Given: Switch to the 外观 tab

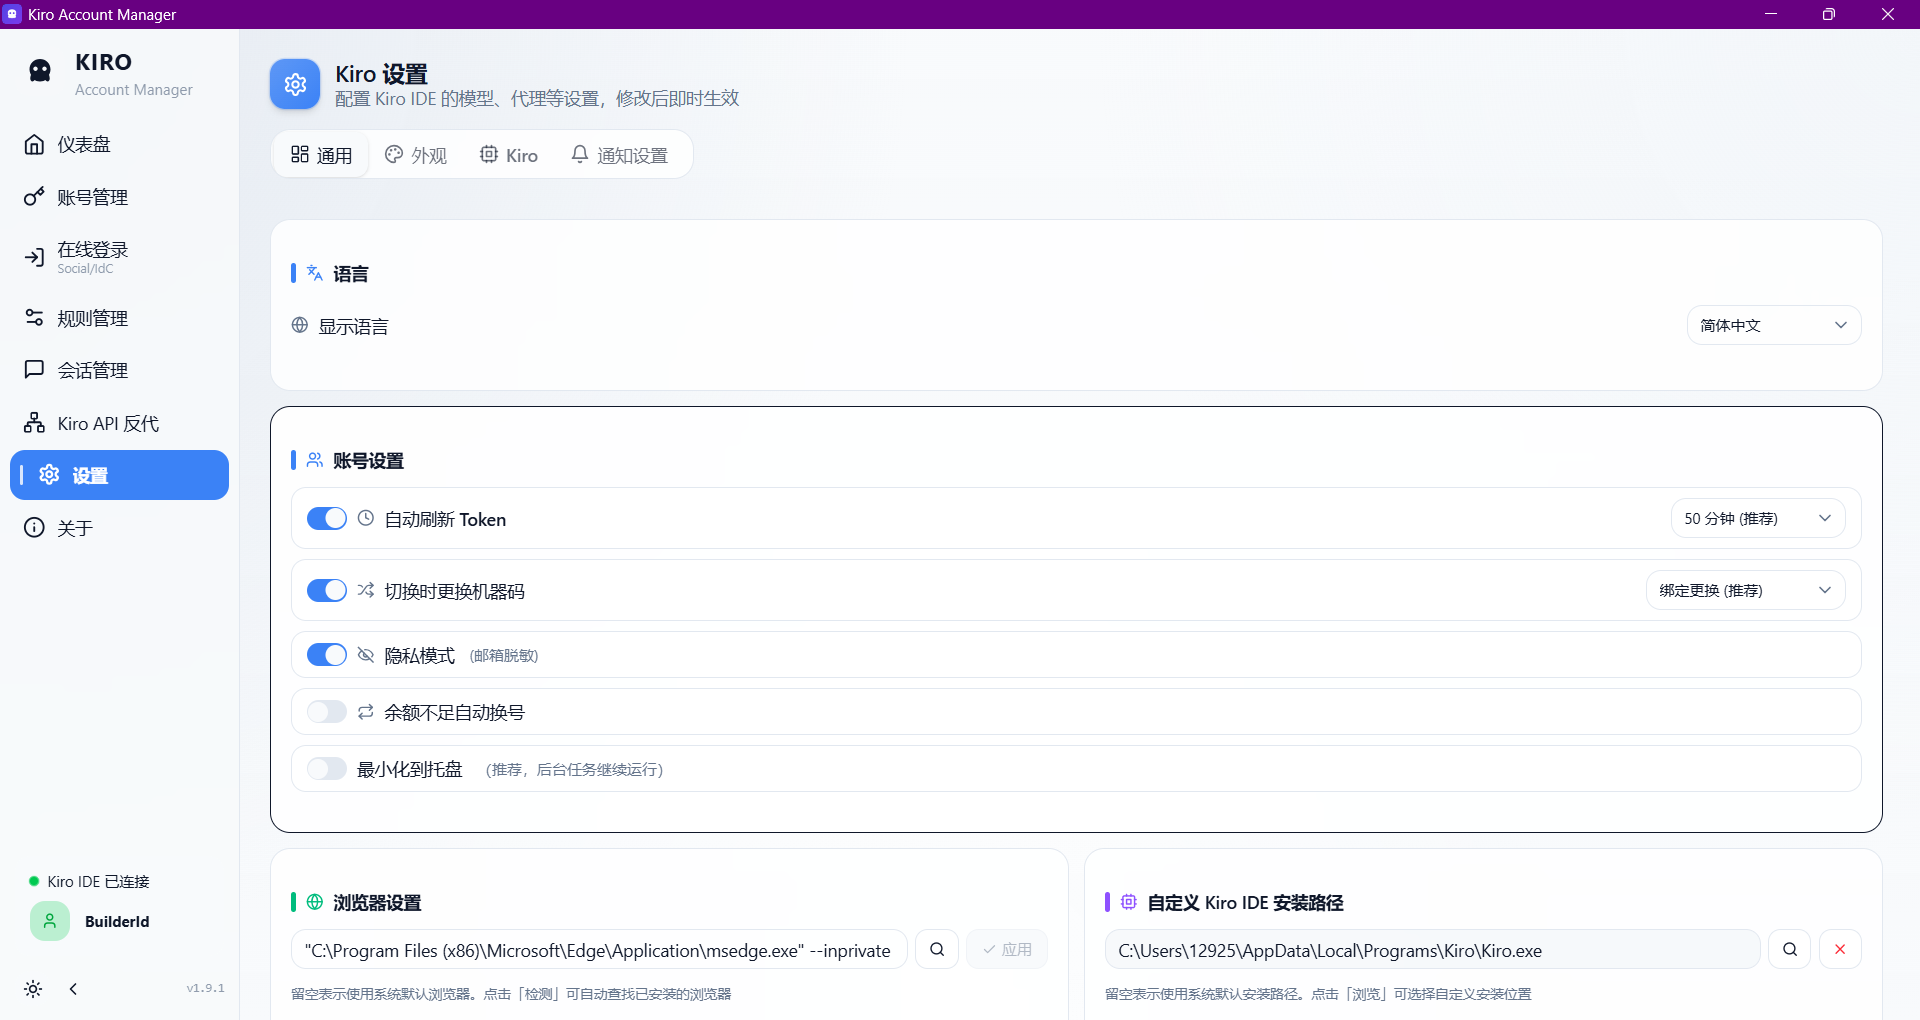Looking at the screenshot, I should pos(416,155).
